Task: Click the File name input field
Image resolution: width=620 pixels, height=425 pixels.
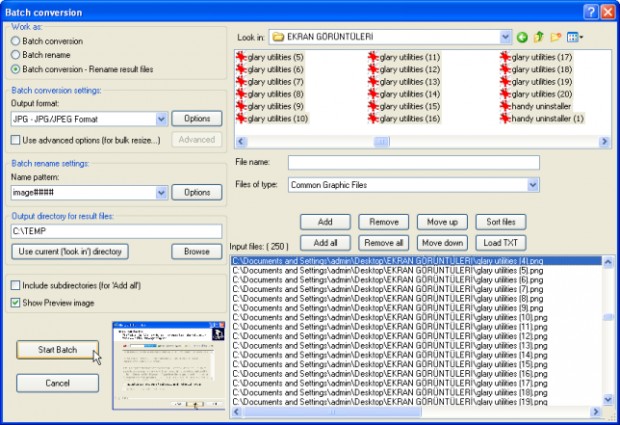Action: 414,162
